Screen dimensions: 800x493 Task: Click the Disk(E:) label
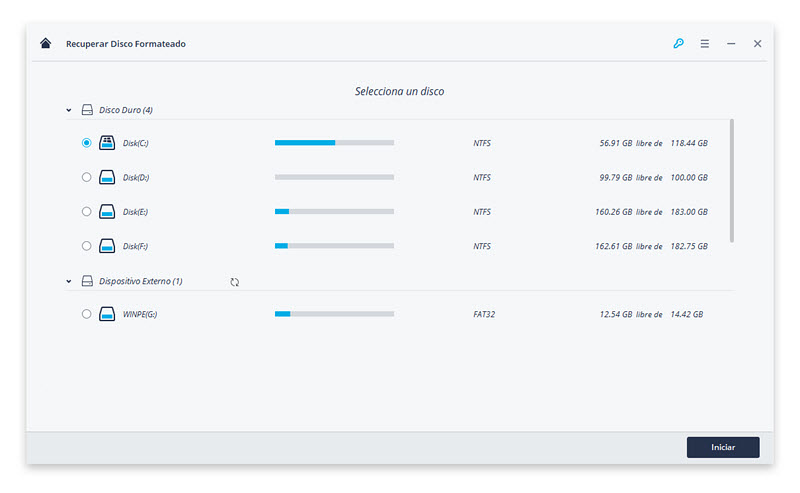[x=135, y=212]
